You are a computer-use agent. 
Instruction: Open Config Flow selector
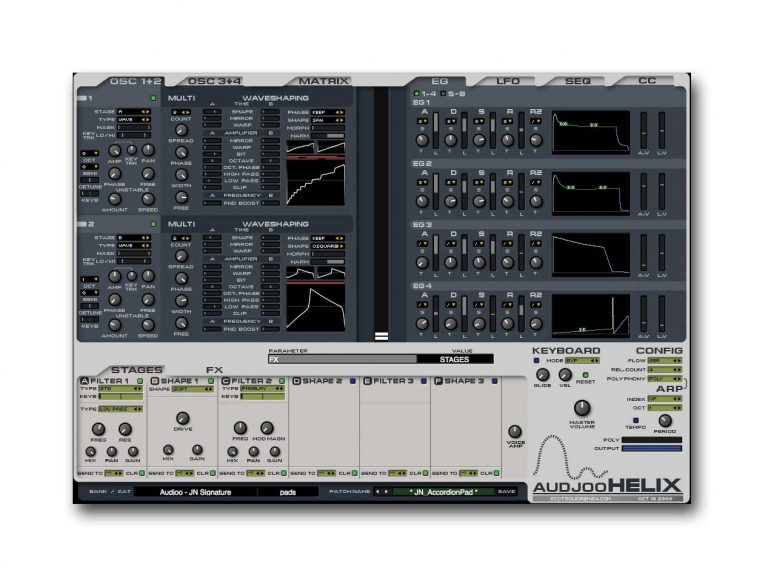pos(665,360)
